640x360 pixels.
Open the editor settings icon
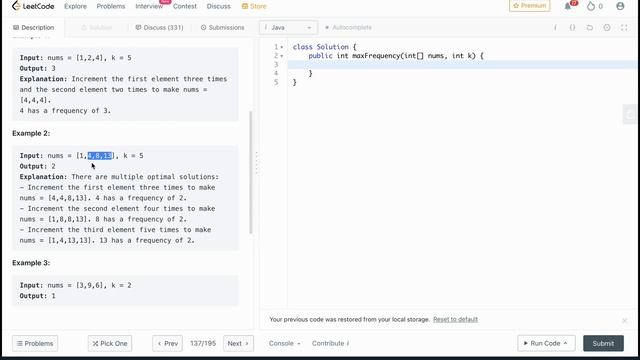tap(607, 27)
